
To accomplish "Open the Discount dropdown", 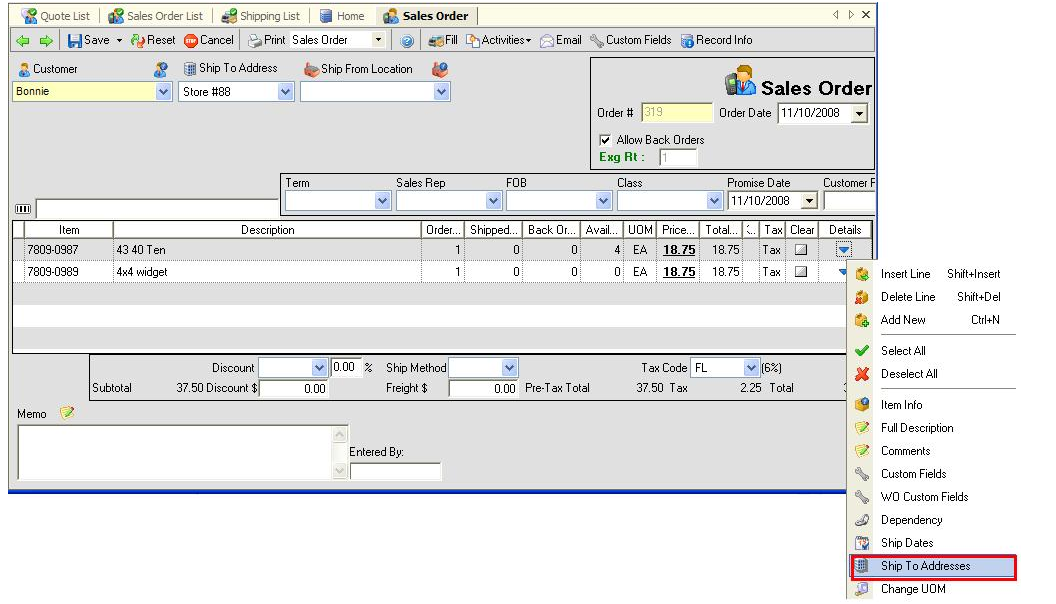I will tap(319, 368).
